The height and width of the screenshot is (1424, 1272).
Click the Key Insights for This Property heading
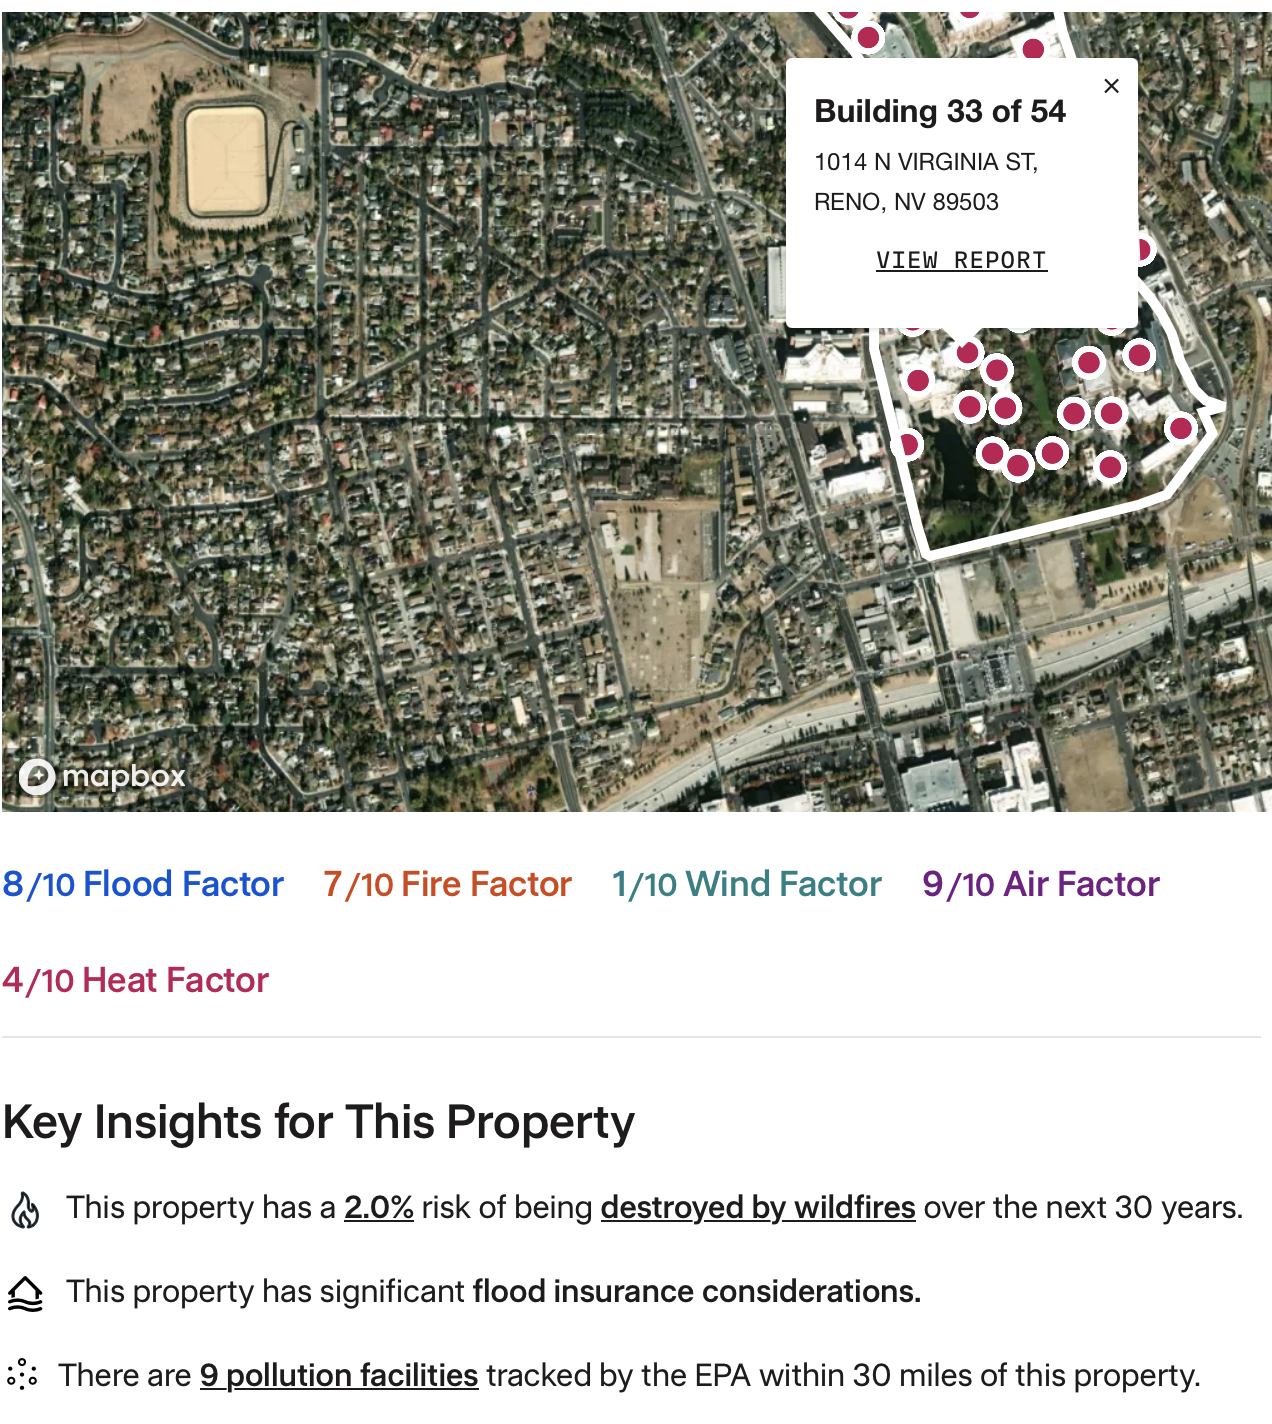[x=319, y=1122]
